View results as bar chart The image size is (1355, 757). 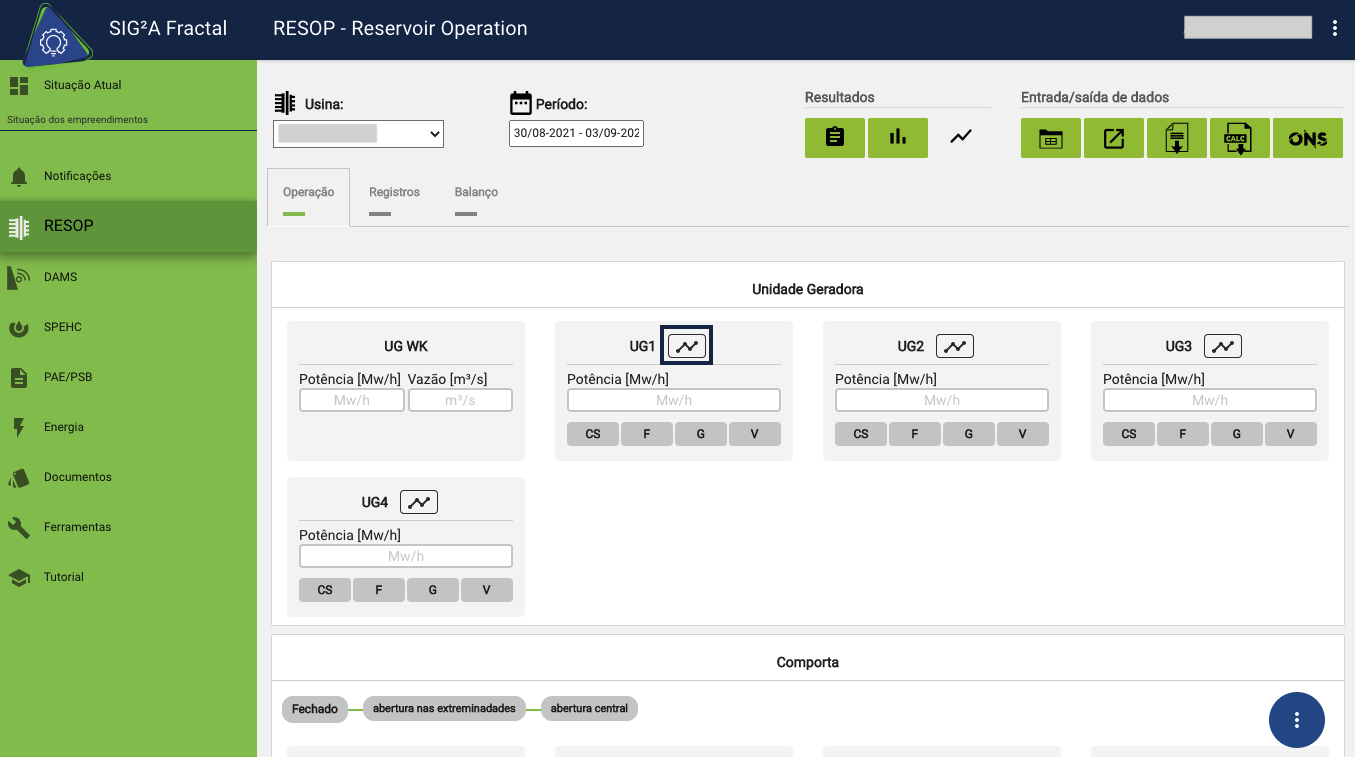[897, 137]
